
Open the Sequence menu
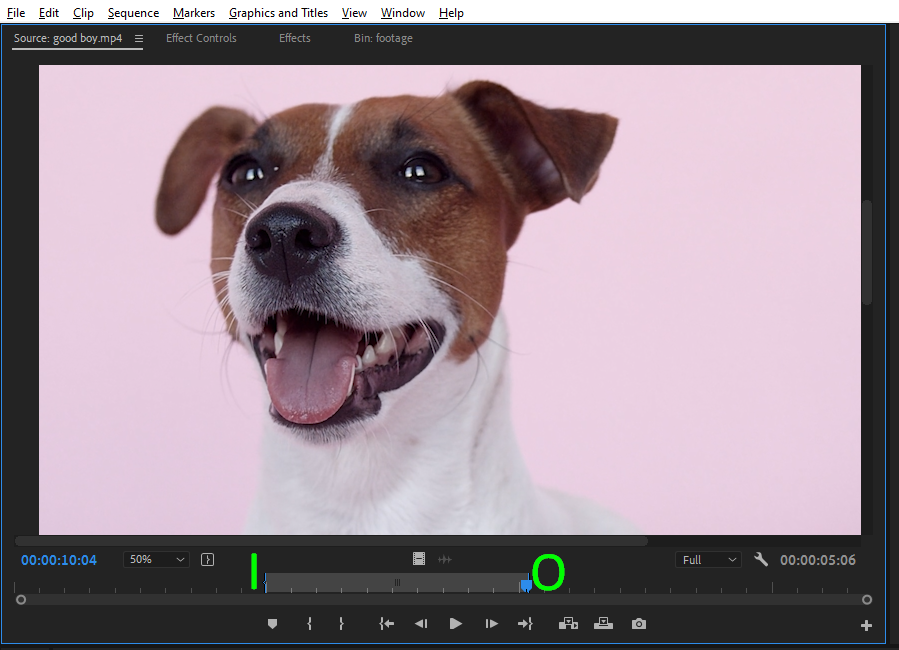133,13
